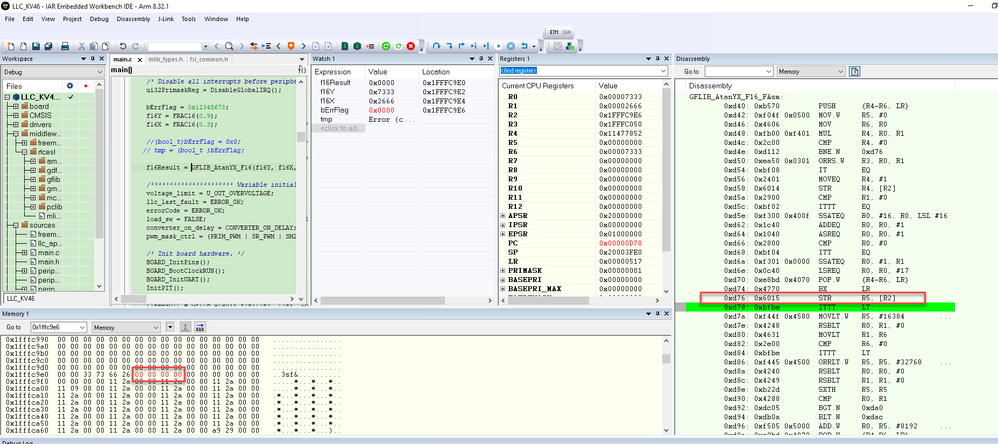Click the Cut scissors icon

coord(81,46)
